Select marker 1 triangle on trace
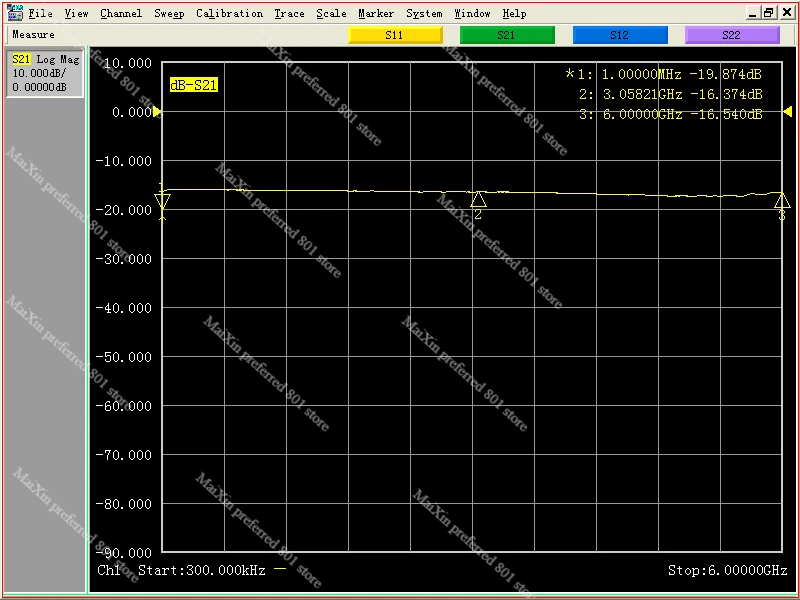The height and width of the screenshot is (600, 800). pyautogui.click(x=162, y=201)
